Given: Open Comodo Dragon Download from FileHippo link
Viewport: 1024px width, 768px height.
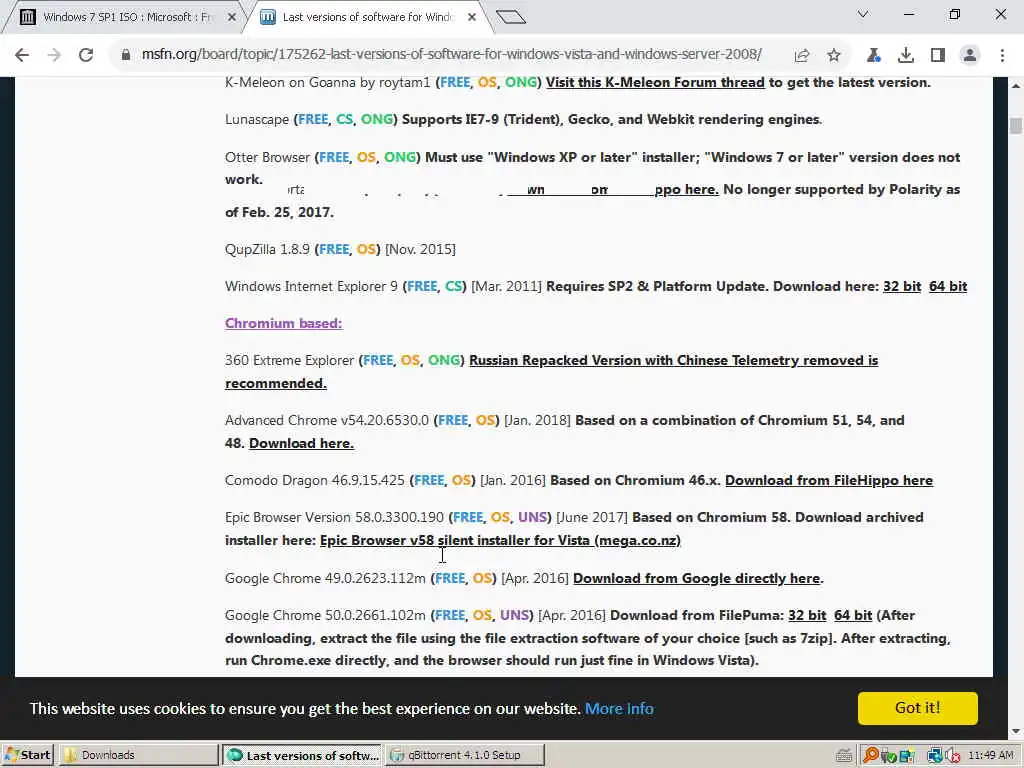Looking at the screenshot, I should 829,481.
